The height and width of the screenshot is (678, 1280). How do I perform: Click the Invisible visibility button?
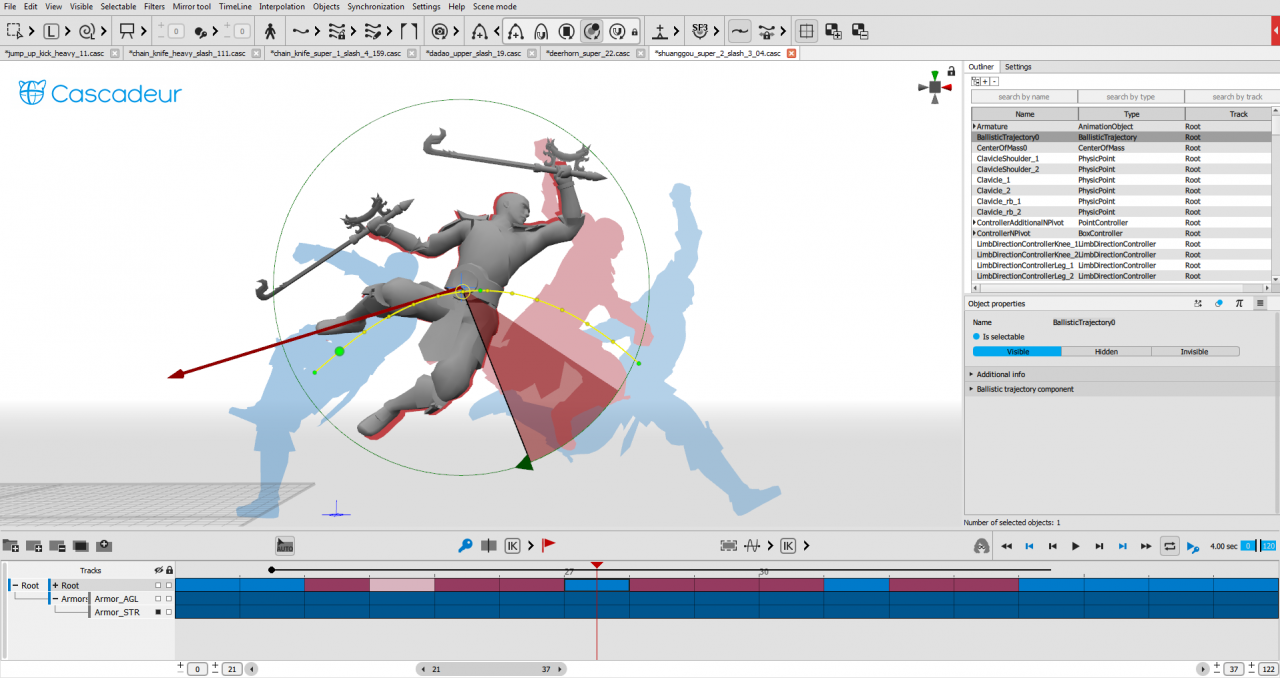coord(1196,351)
